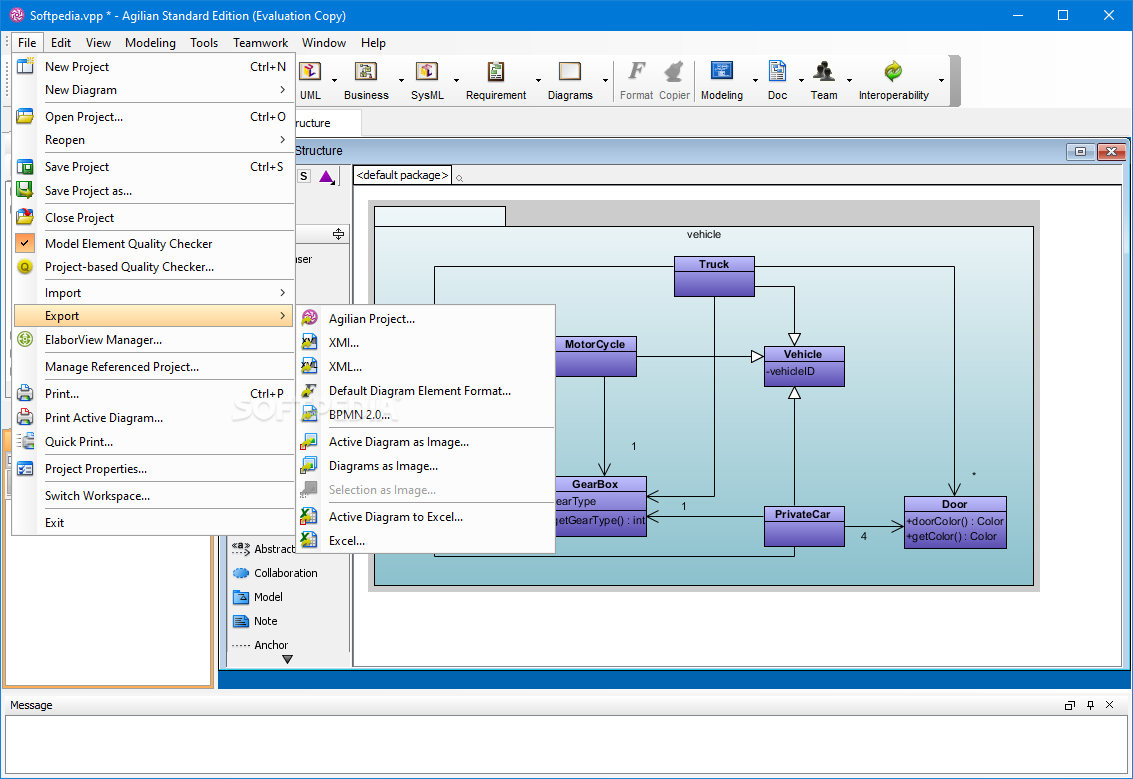Open the Window menu

324,43
